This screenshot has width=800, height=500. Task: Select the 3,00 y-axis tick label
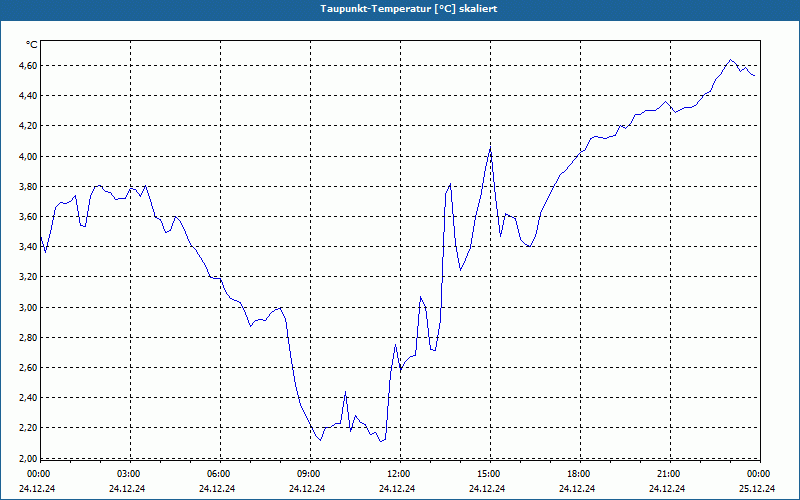coord(28,307)
